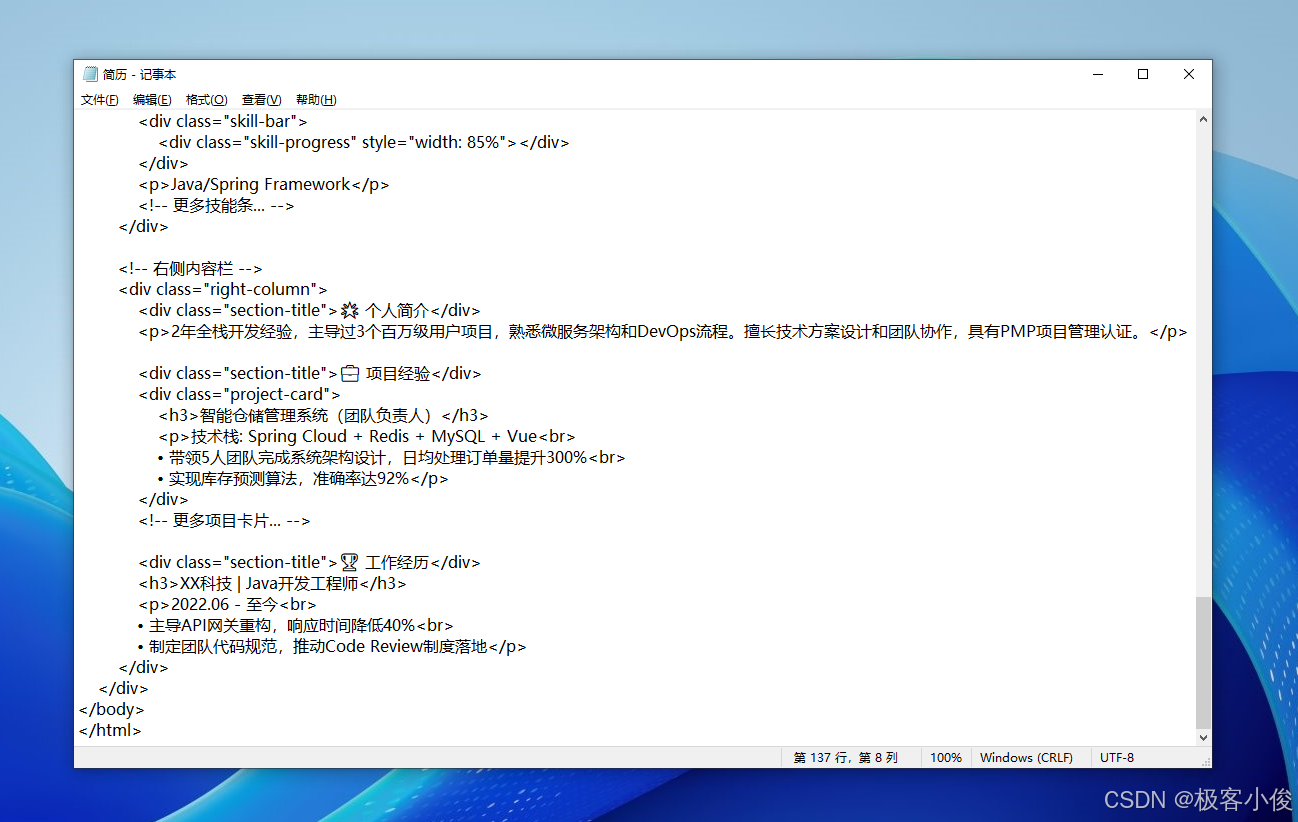Click the 技术栈: Spring Cloud line

(x=367, y=436)
